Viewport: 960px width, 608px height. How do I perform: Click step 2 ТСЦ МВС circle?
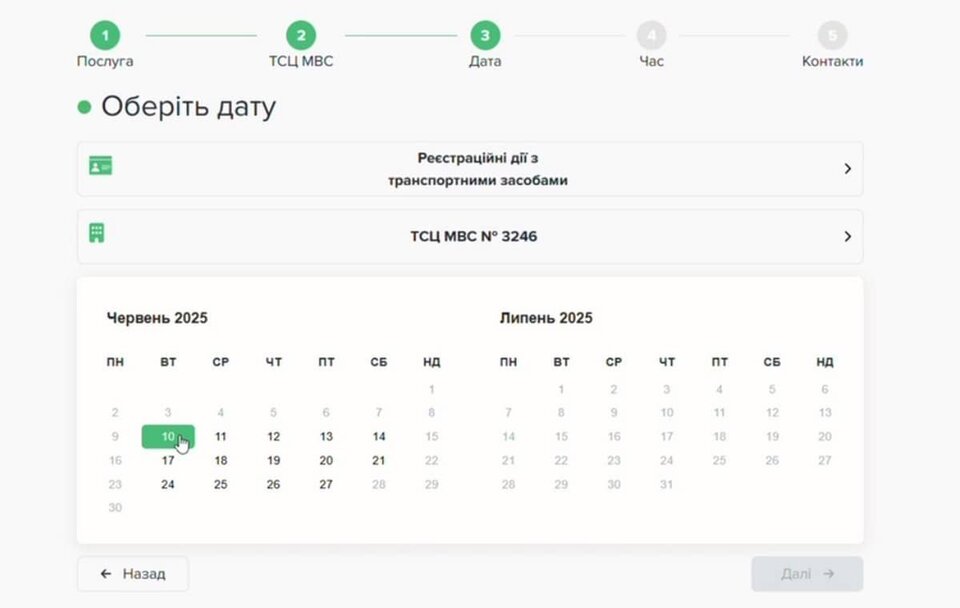[x=300, y=36]
